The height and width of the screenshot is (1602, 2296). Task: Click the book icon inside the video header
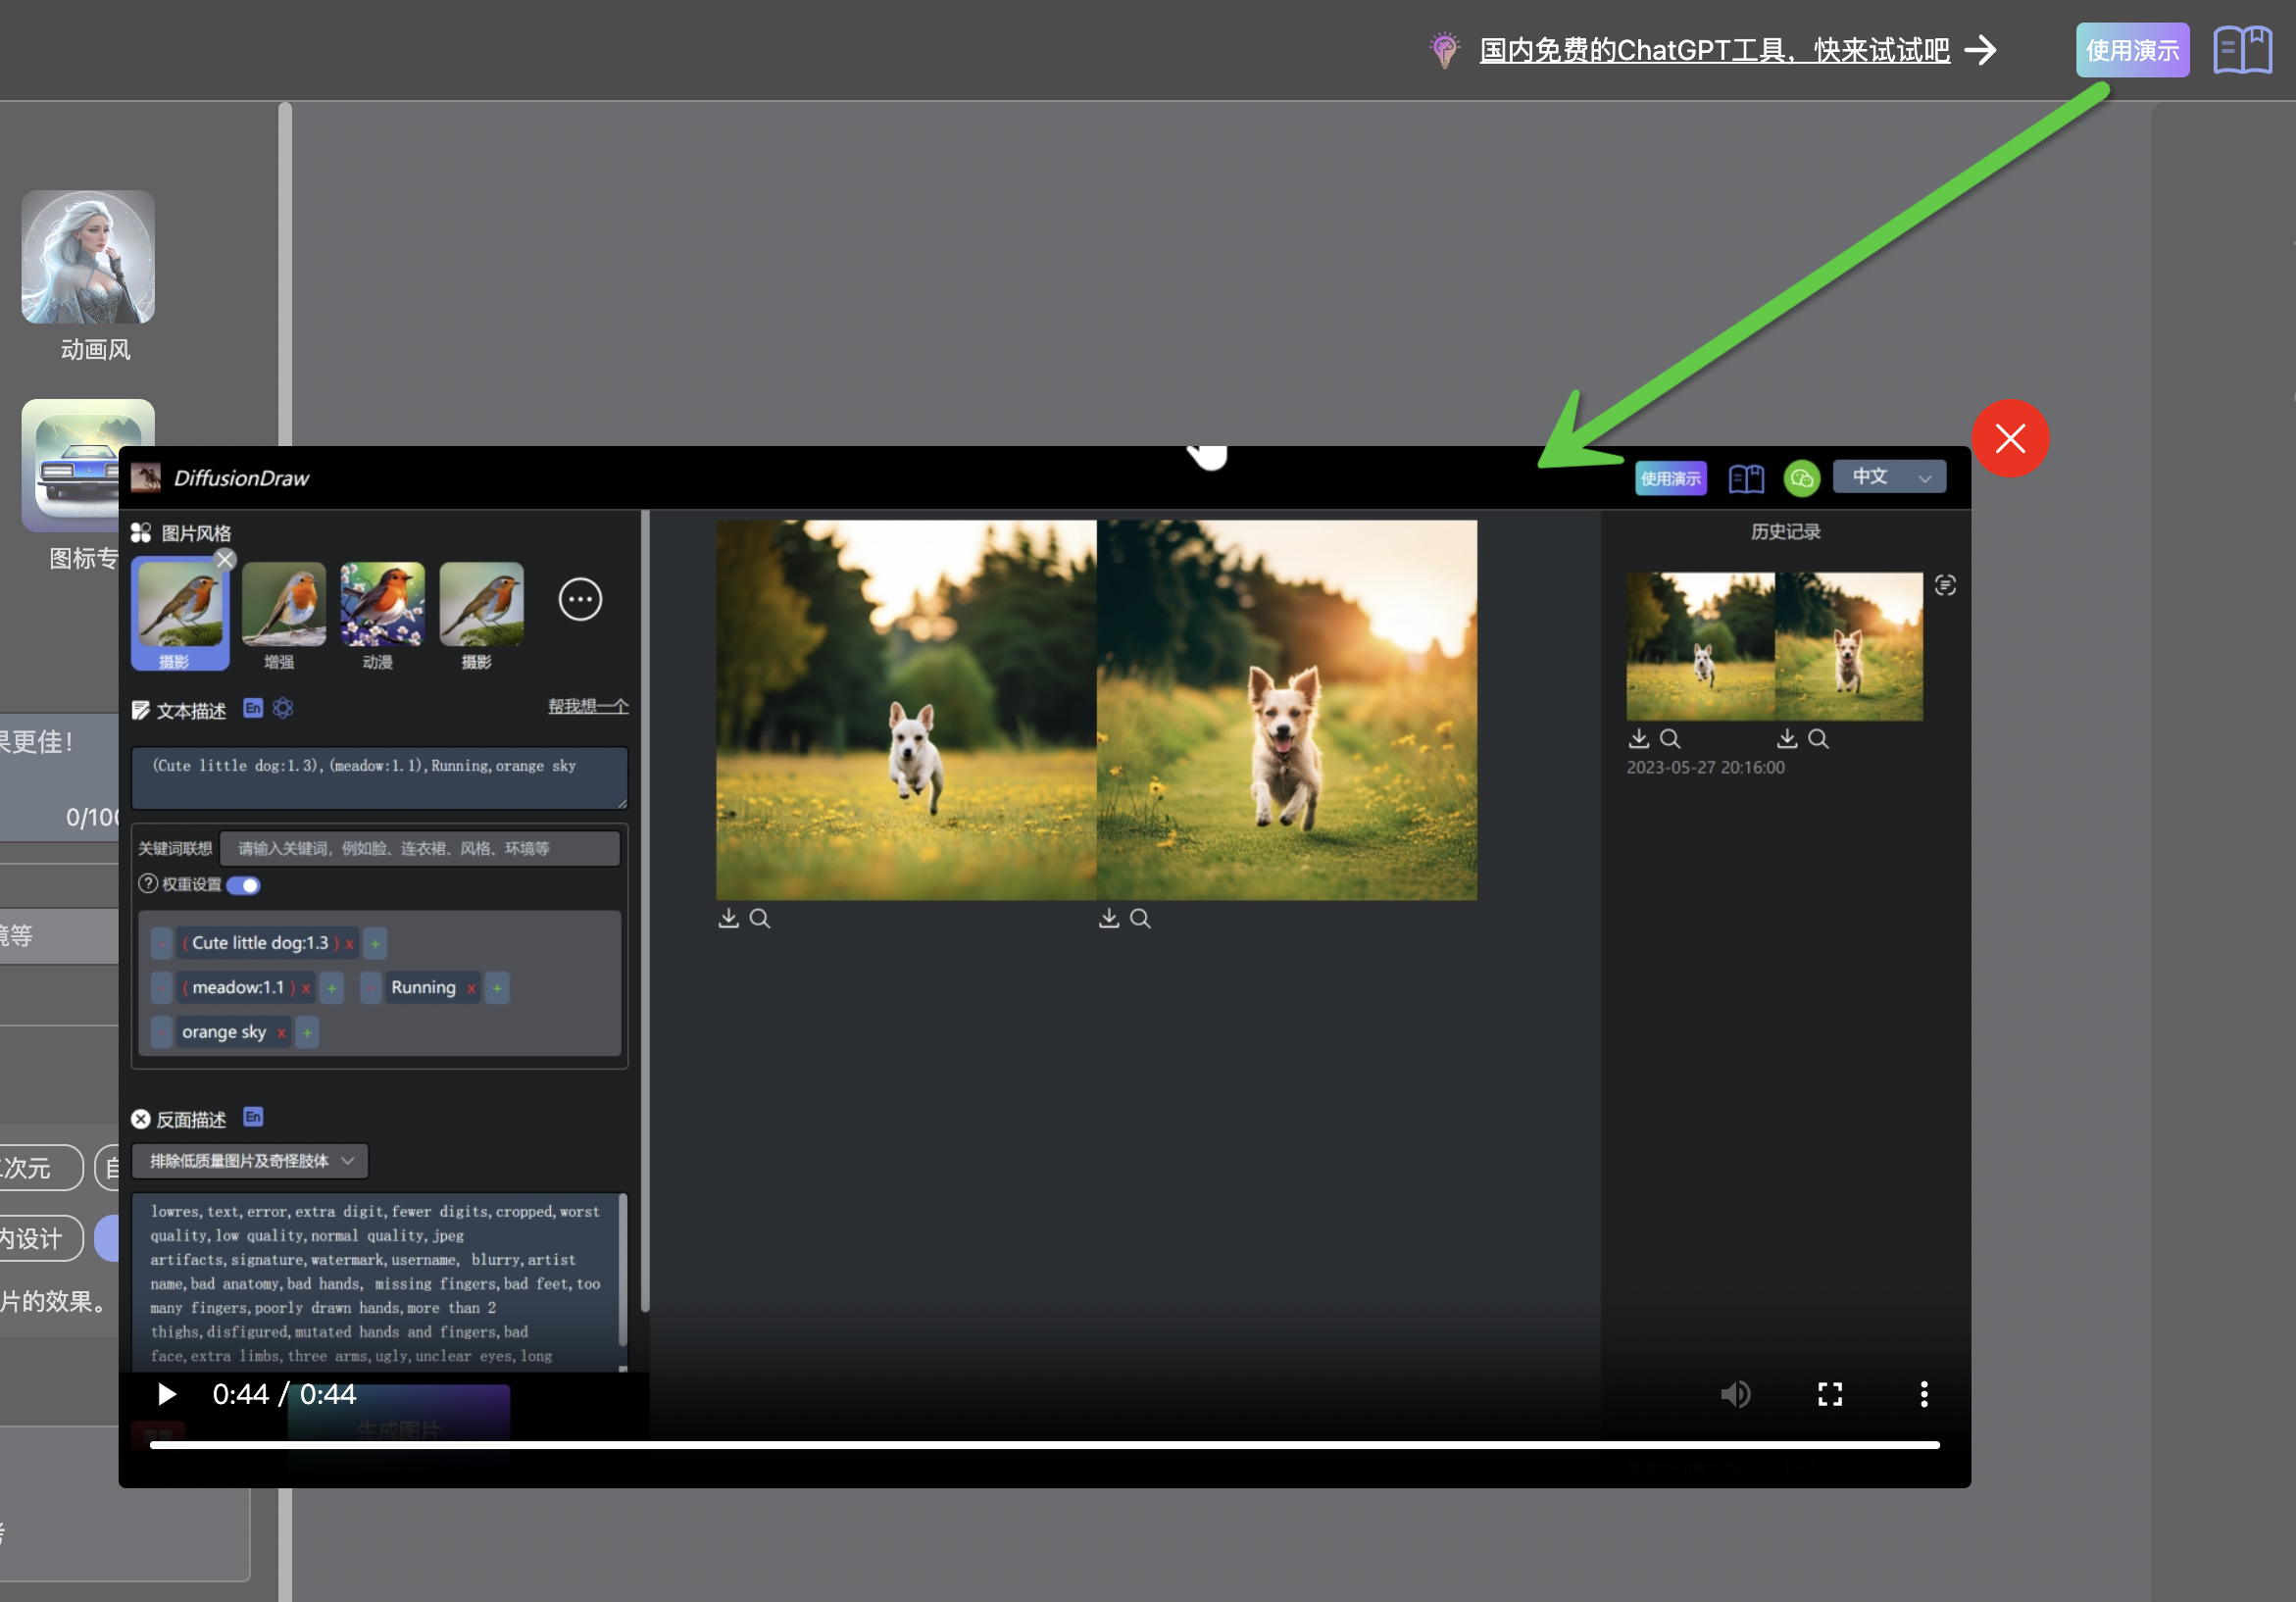1746,479
